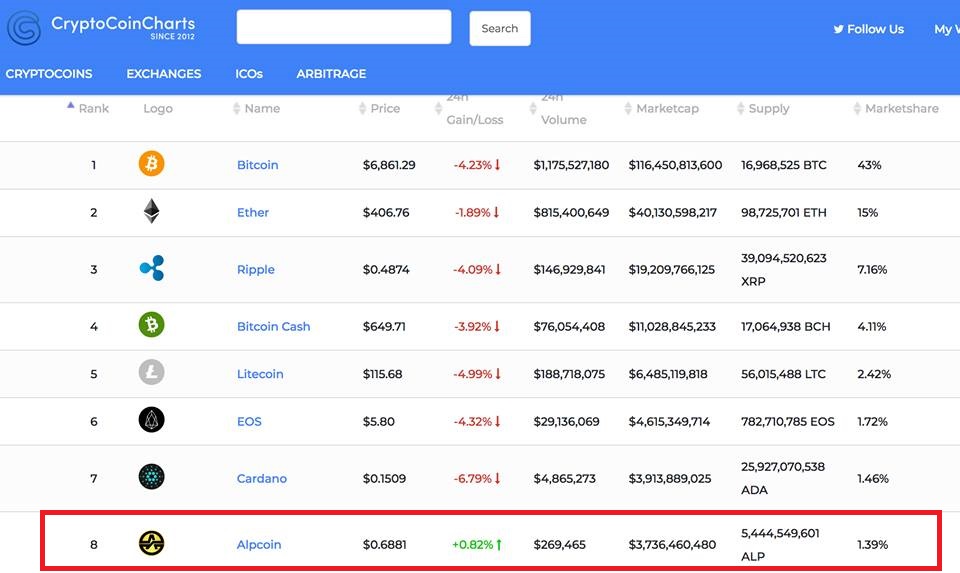Select Bitcoin marketshare 43%
The image size is (960, 573).
tap(869, 165)
